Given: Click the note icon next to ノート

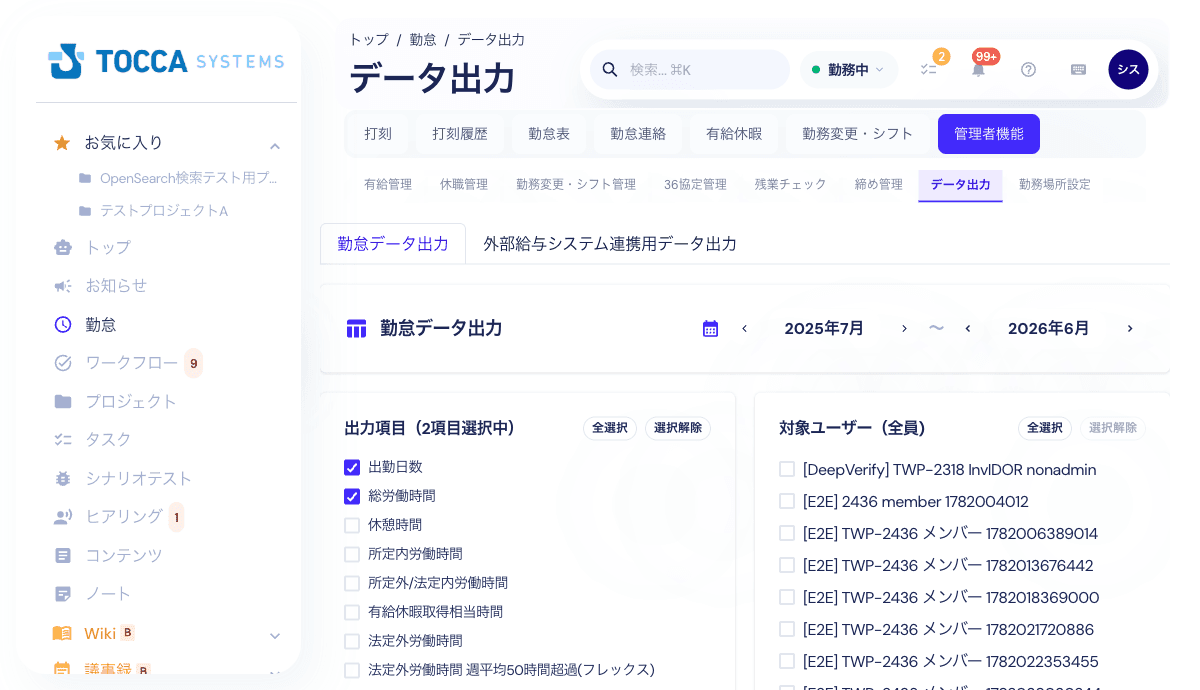Looking at the screenshot, I should click(63, 594).
